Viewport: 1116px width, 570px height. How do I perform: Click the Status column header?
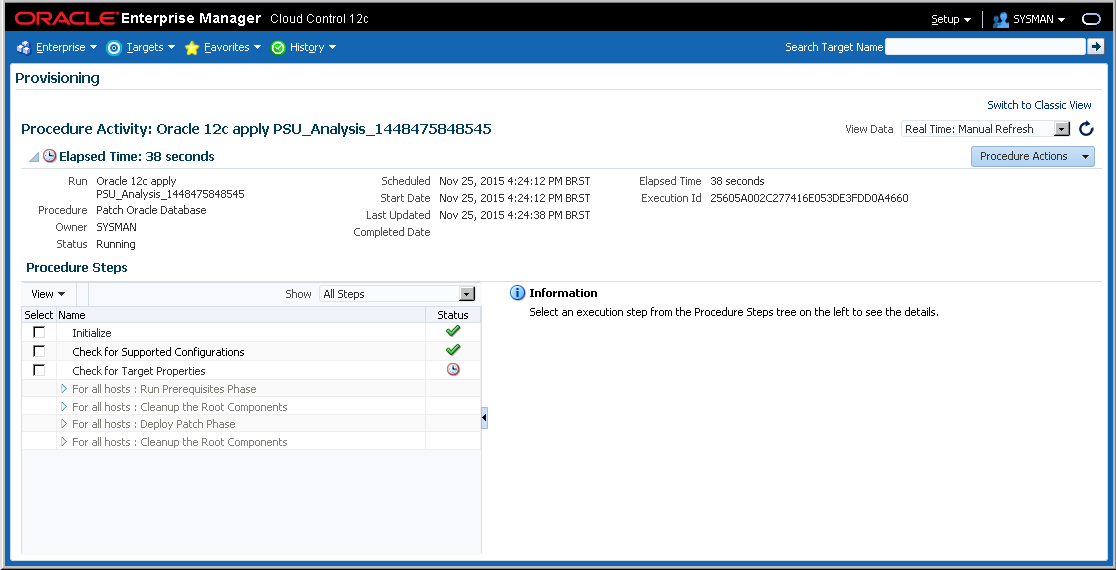453,315
